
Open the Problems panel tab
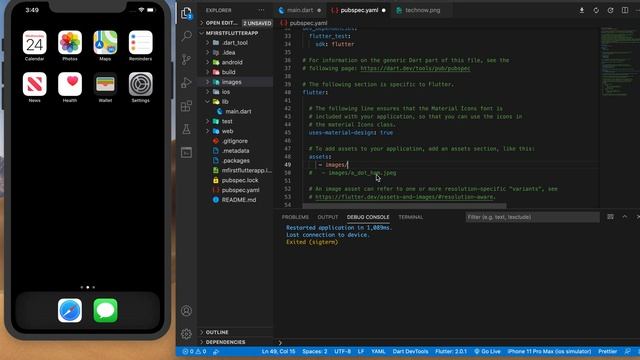coord(295,217)
